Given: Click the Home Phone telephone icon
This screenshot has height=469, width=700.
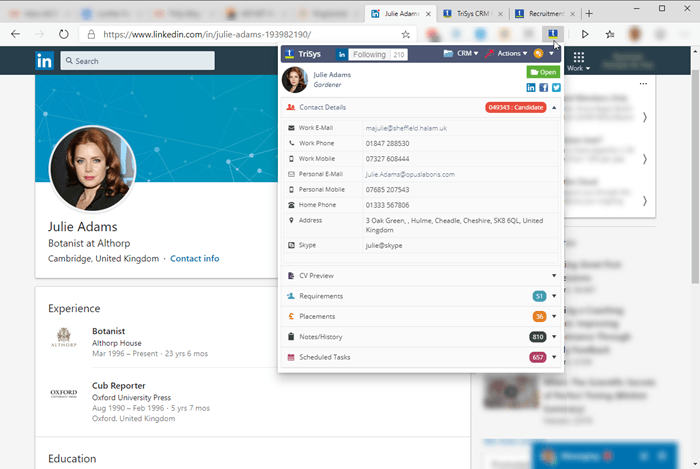Looking at the screenshot, I should pyautogui.click(x=292, y=205).
